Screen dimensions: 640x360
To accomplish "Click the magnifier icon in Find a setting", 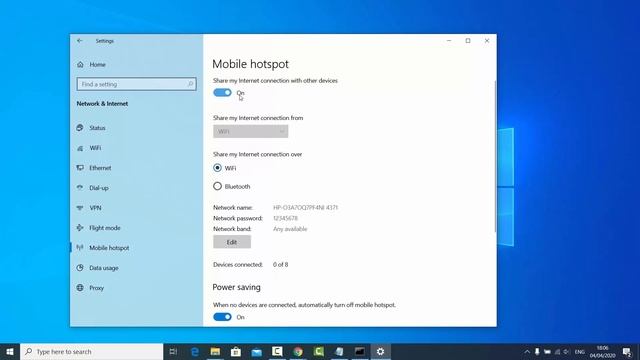I will point(190,84).
